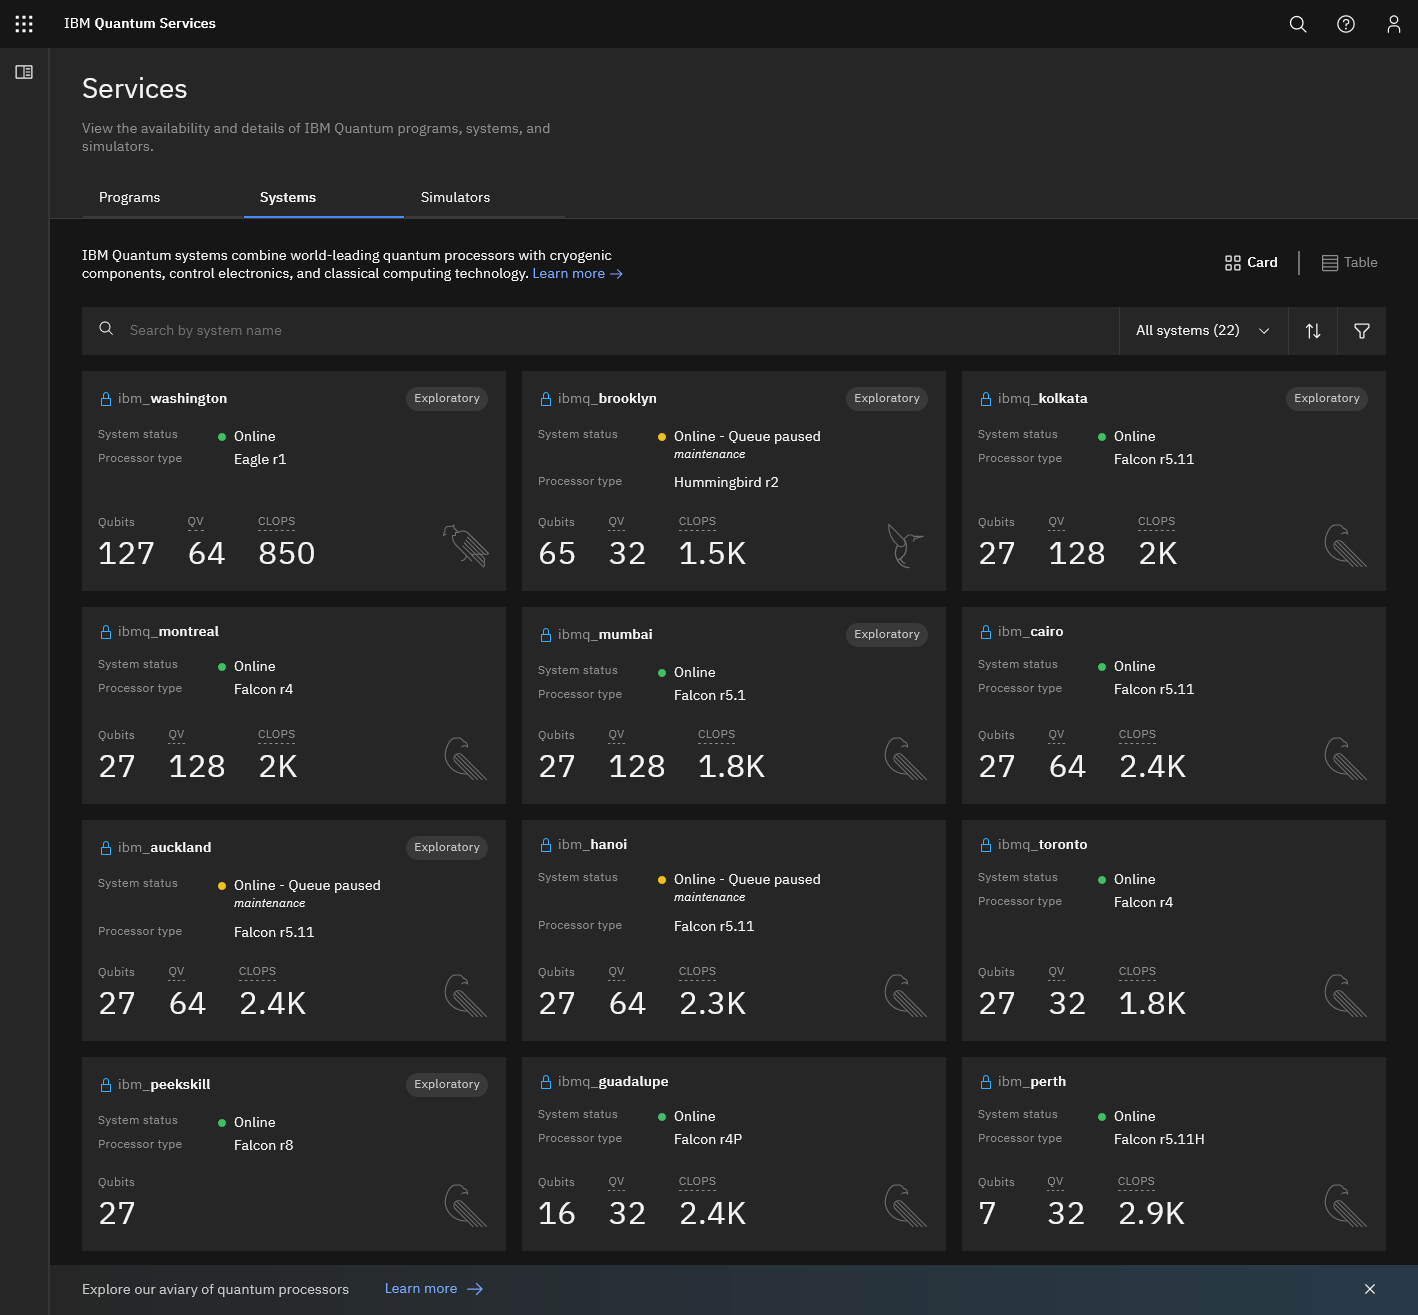Click 'Online - Queue paused' status on ibm_hanoi
This screenshot has height=1315, width=1418.
click(747, 880)
